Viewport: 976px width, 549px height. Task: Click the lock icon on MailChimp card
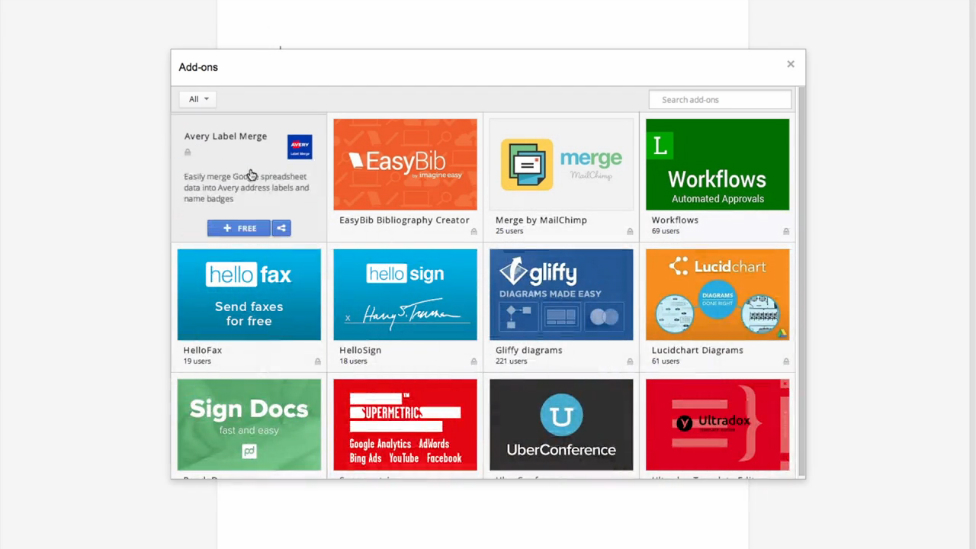[630, 232]
